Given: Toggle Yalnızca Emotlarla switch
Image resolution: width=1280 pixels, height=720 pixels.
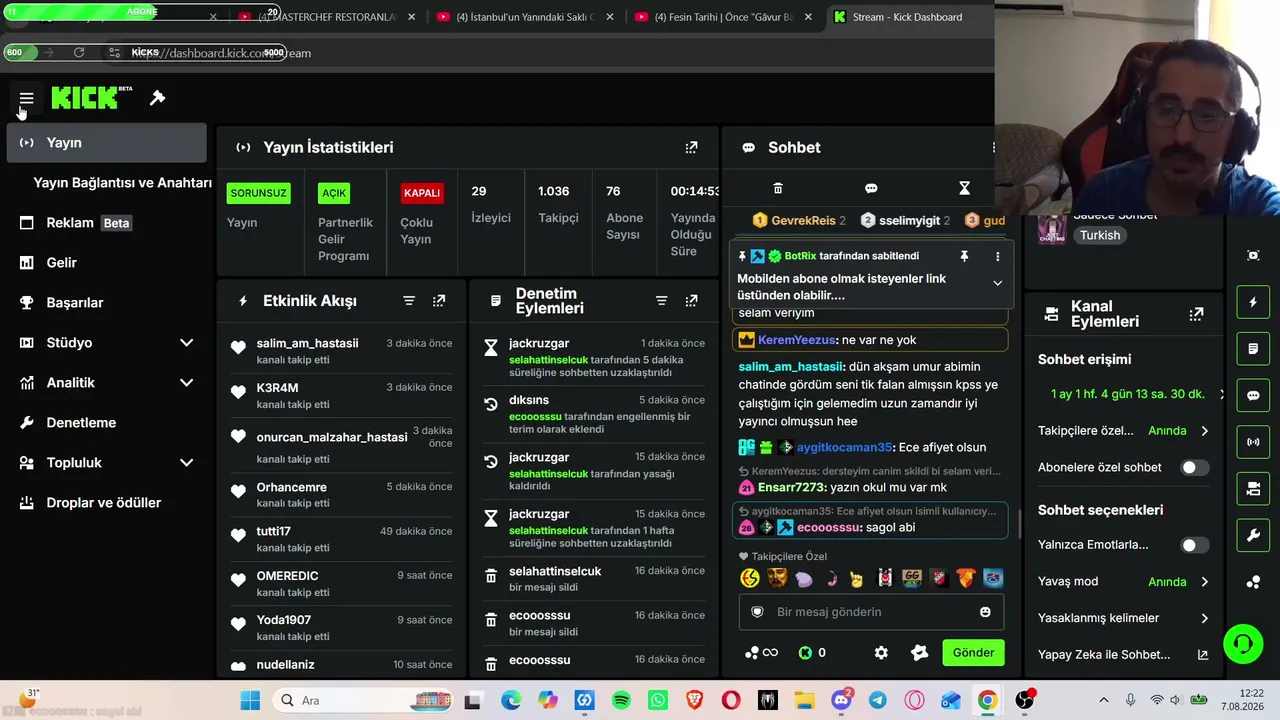Looking at the screenshot, I should click(x=1194, y=545).
